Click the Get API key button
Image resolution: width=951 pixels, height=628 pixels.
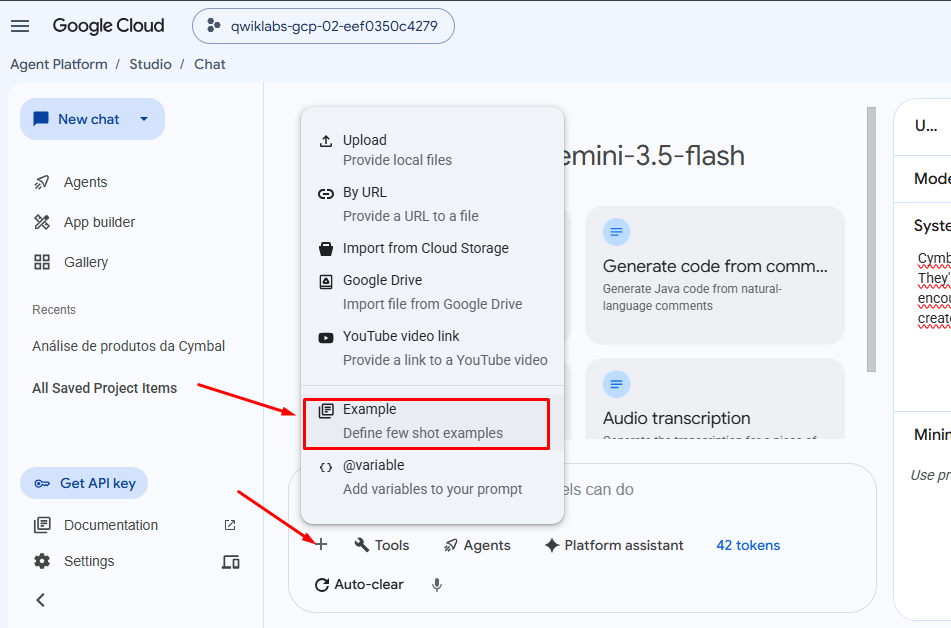[84, 483]
